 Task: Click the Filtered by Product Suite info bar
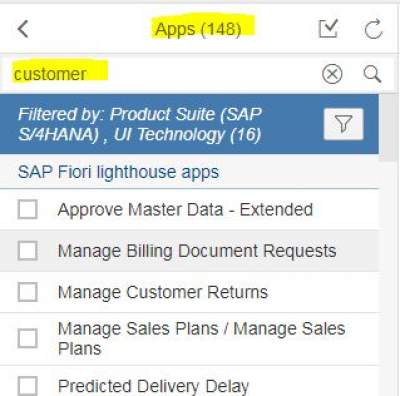click(x=189, y=124)
